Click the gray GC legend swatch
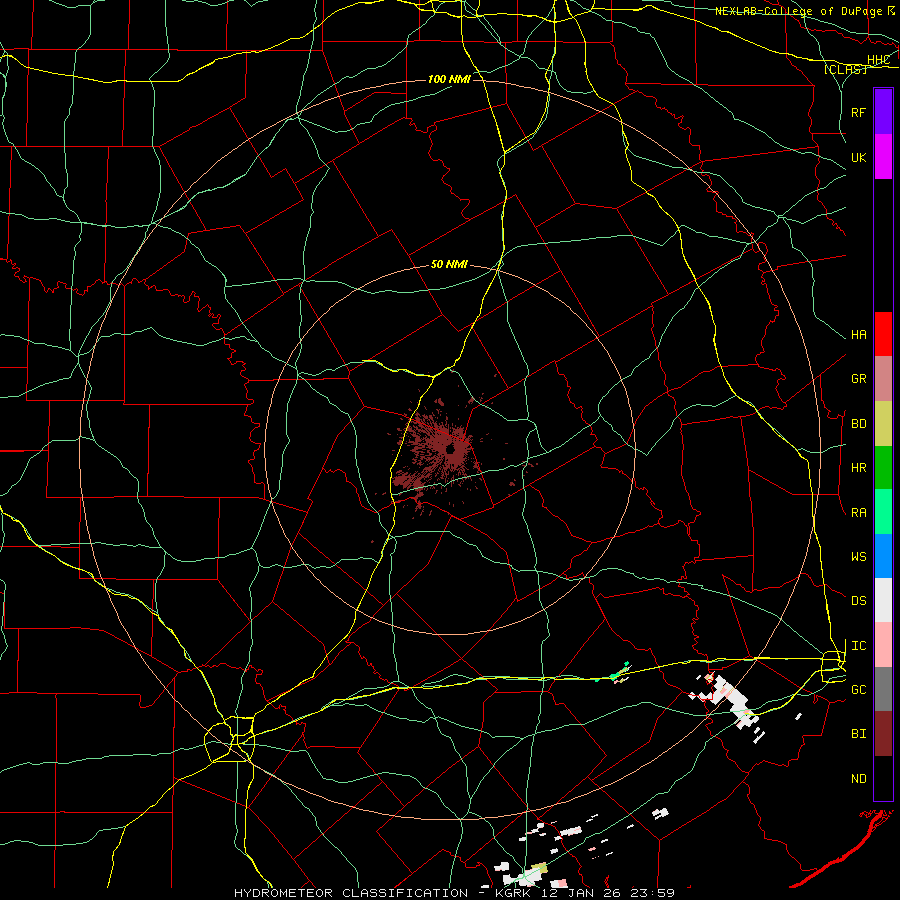 pyautogui.click(x=883, y=689)
